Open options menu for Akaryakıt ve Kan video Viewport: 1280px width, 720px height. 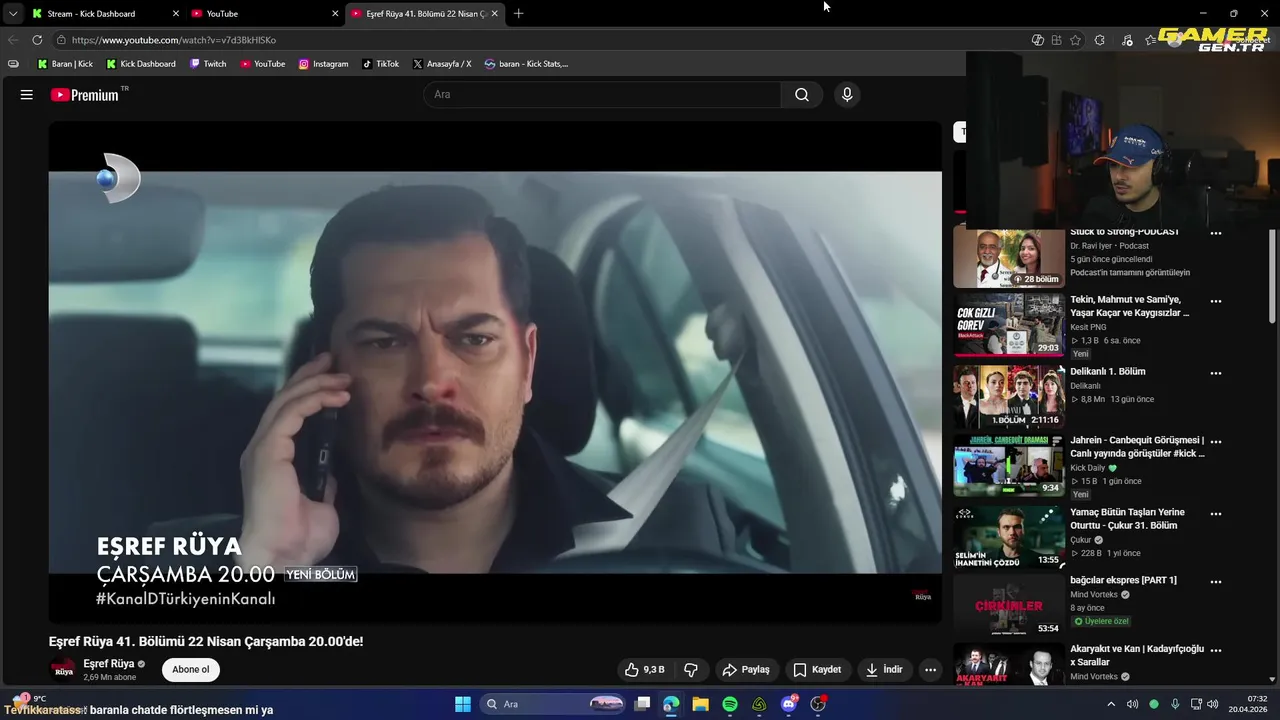pos(1216,650)
